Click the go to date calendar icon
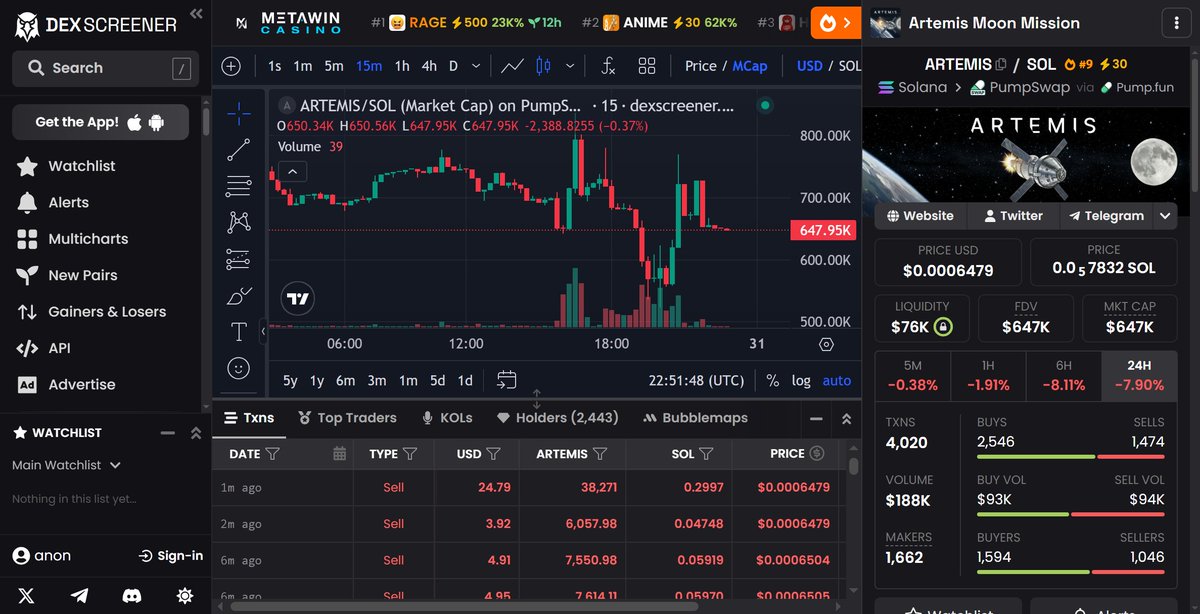The width and height of the screenshot is (1200, 614). [x=507, y=380]
